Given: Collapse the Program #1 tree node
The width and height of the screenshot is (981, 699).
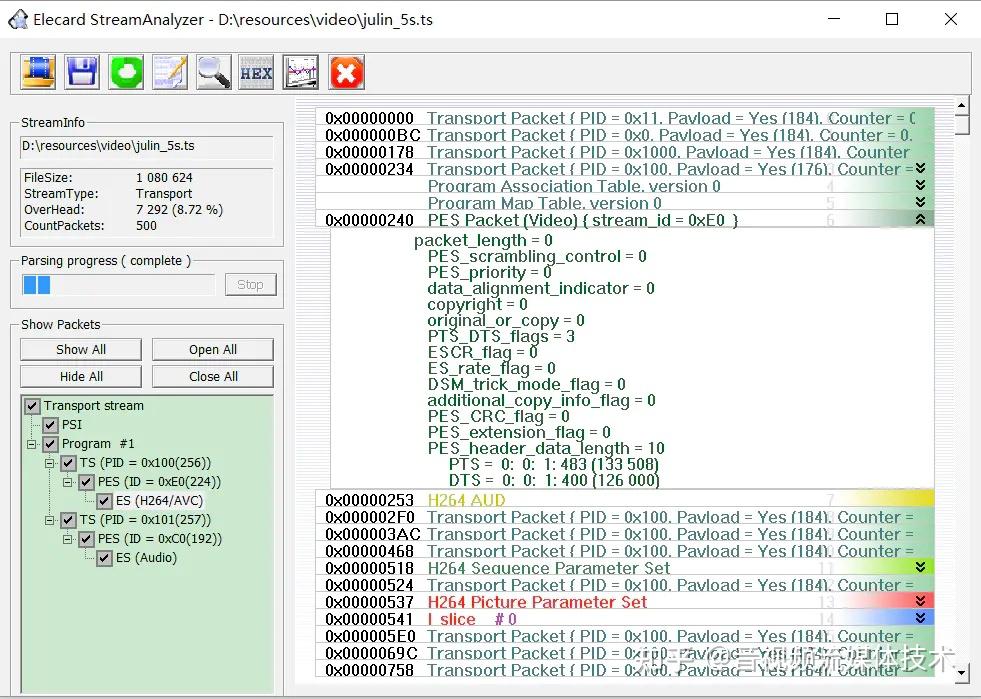Looking at the screenshot, I should pos(32,444).
